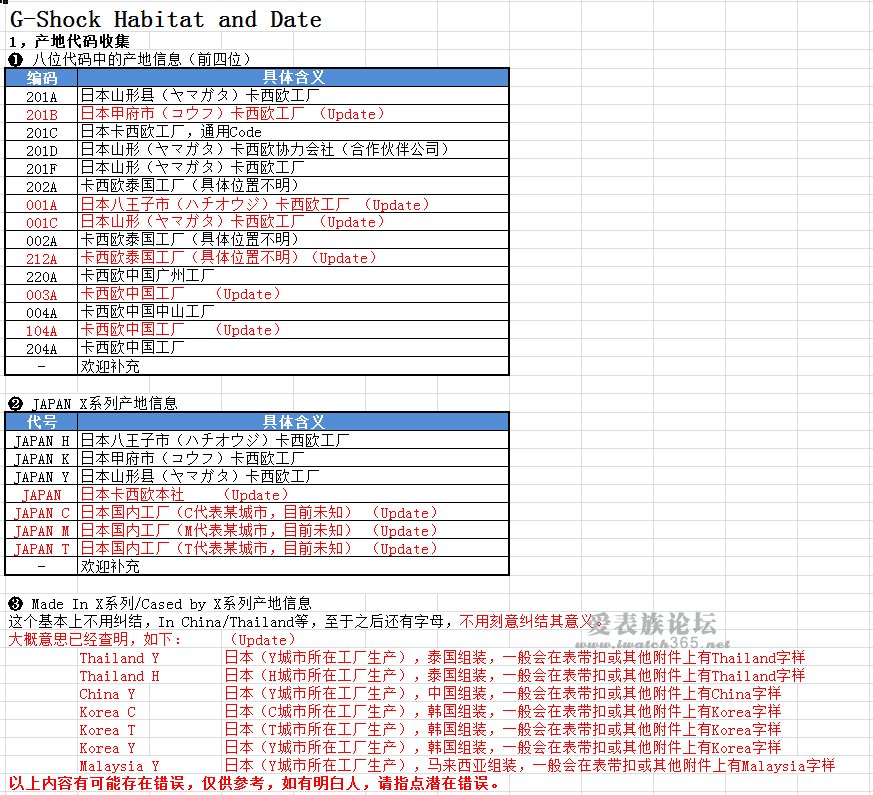The height and width of the screenshot is (795, 873).
Task: Click the red code cell '003A'
Action: click(x=41, y=295)
